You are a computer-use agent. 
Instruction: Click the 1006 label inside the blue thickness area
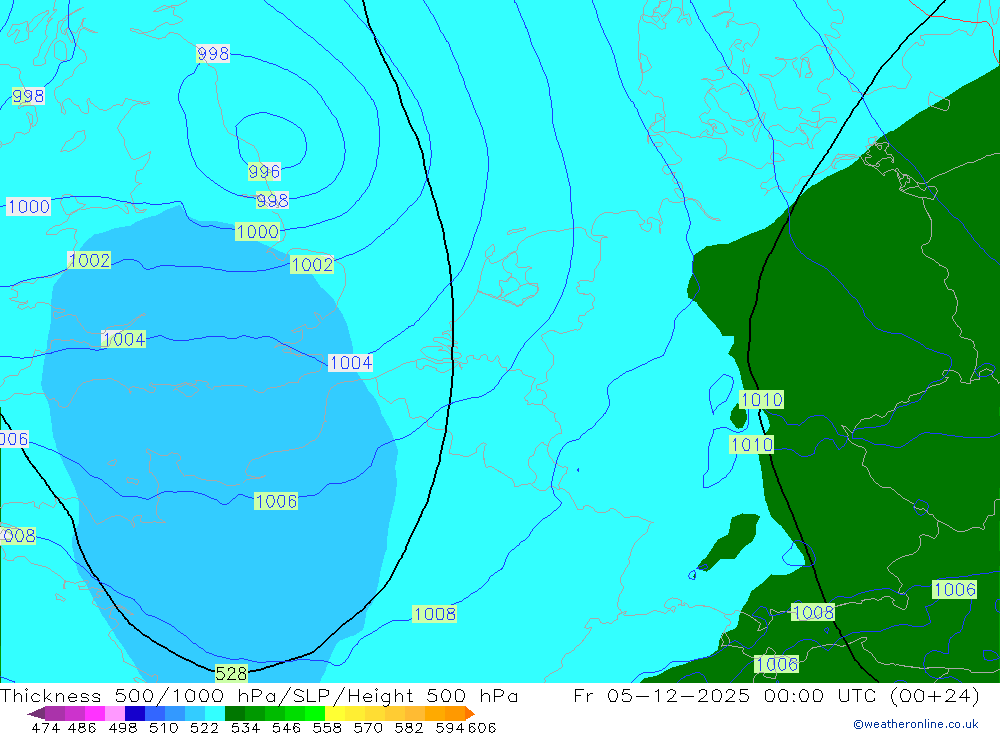(276, 501)
